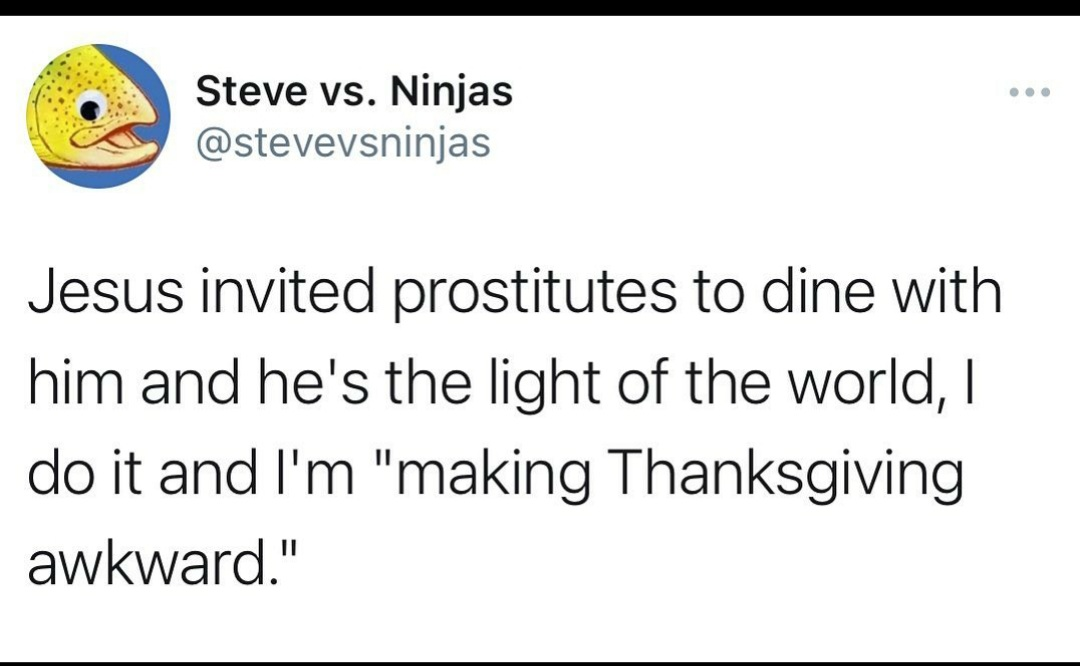Click the word dine in the tweet
Viewport: 1080px width, 666px height.
(x=814, y=291)
